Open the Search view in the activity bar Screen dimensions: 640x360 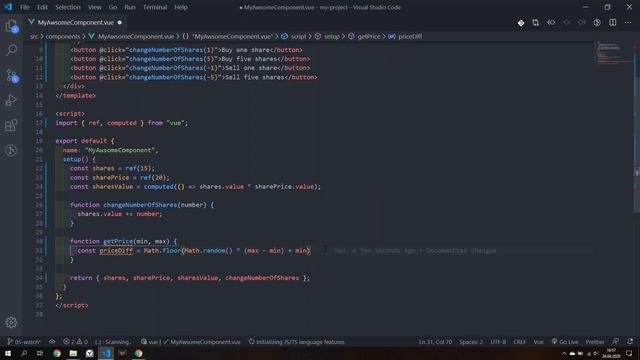tap(11, 50)
